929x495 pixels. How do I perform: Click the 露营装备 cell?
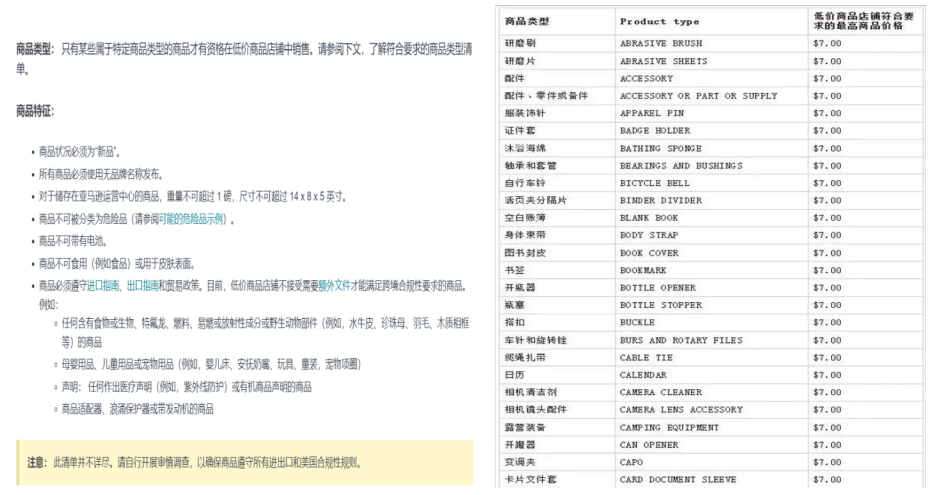[558, 427]
